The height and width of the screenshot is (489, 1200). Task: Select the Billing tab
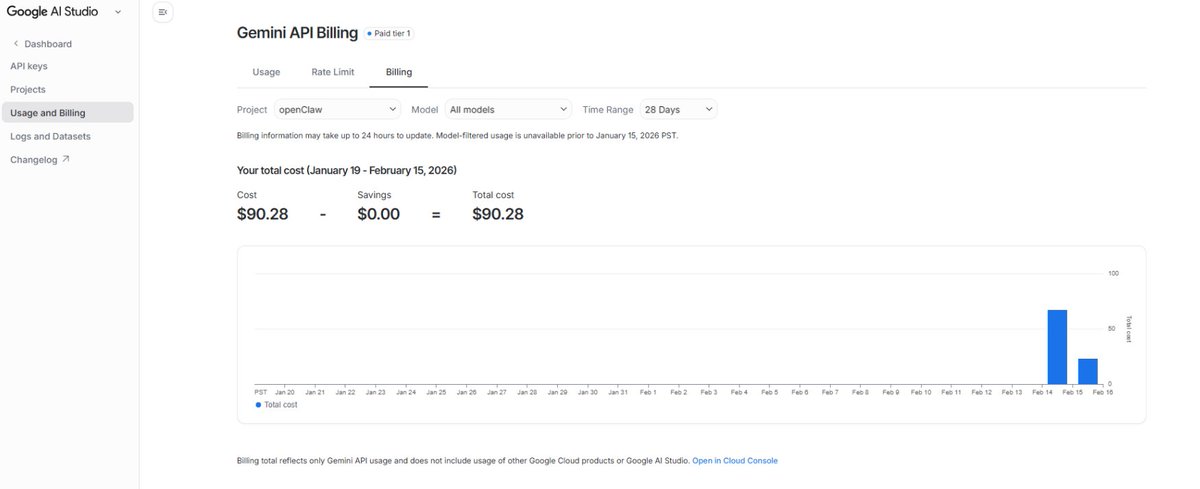pos(399,72)
